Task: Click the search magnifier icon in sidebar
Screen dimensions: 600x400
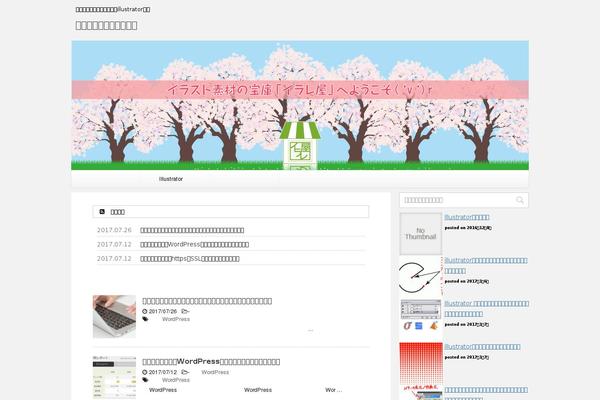Action: 520,200
